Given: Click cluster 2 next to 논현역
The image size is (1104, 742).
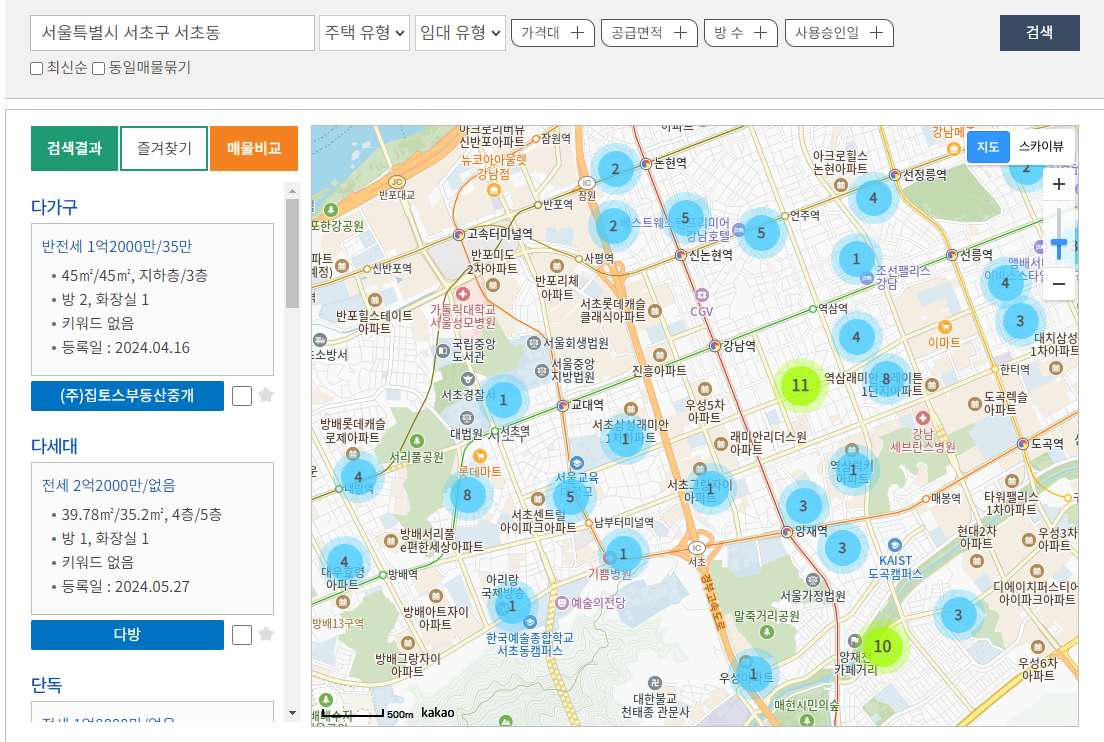Looking at the screenshot, I should (x=615, y=168).
